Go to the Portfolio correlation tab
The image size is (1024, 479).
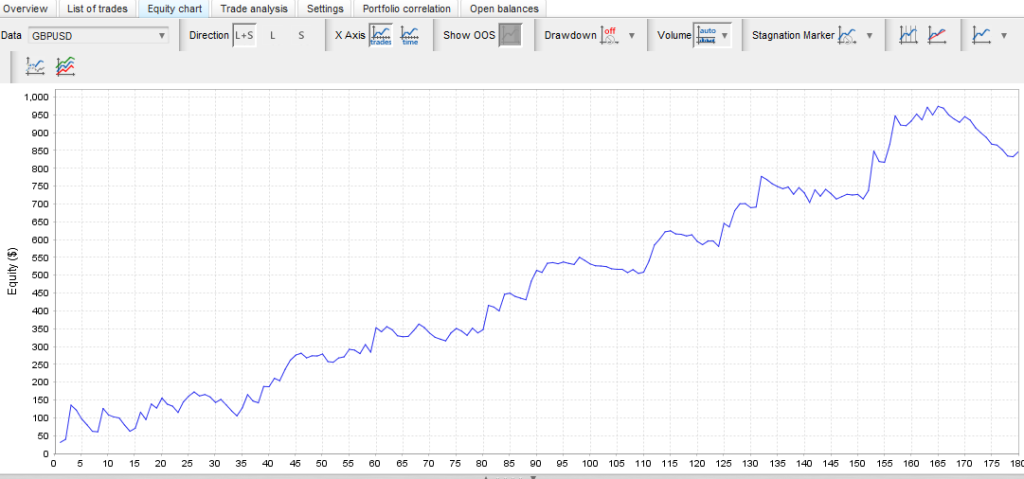[x=406, y=8]
